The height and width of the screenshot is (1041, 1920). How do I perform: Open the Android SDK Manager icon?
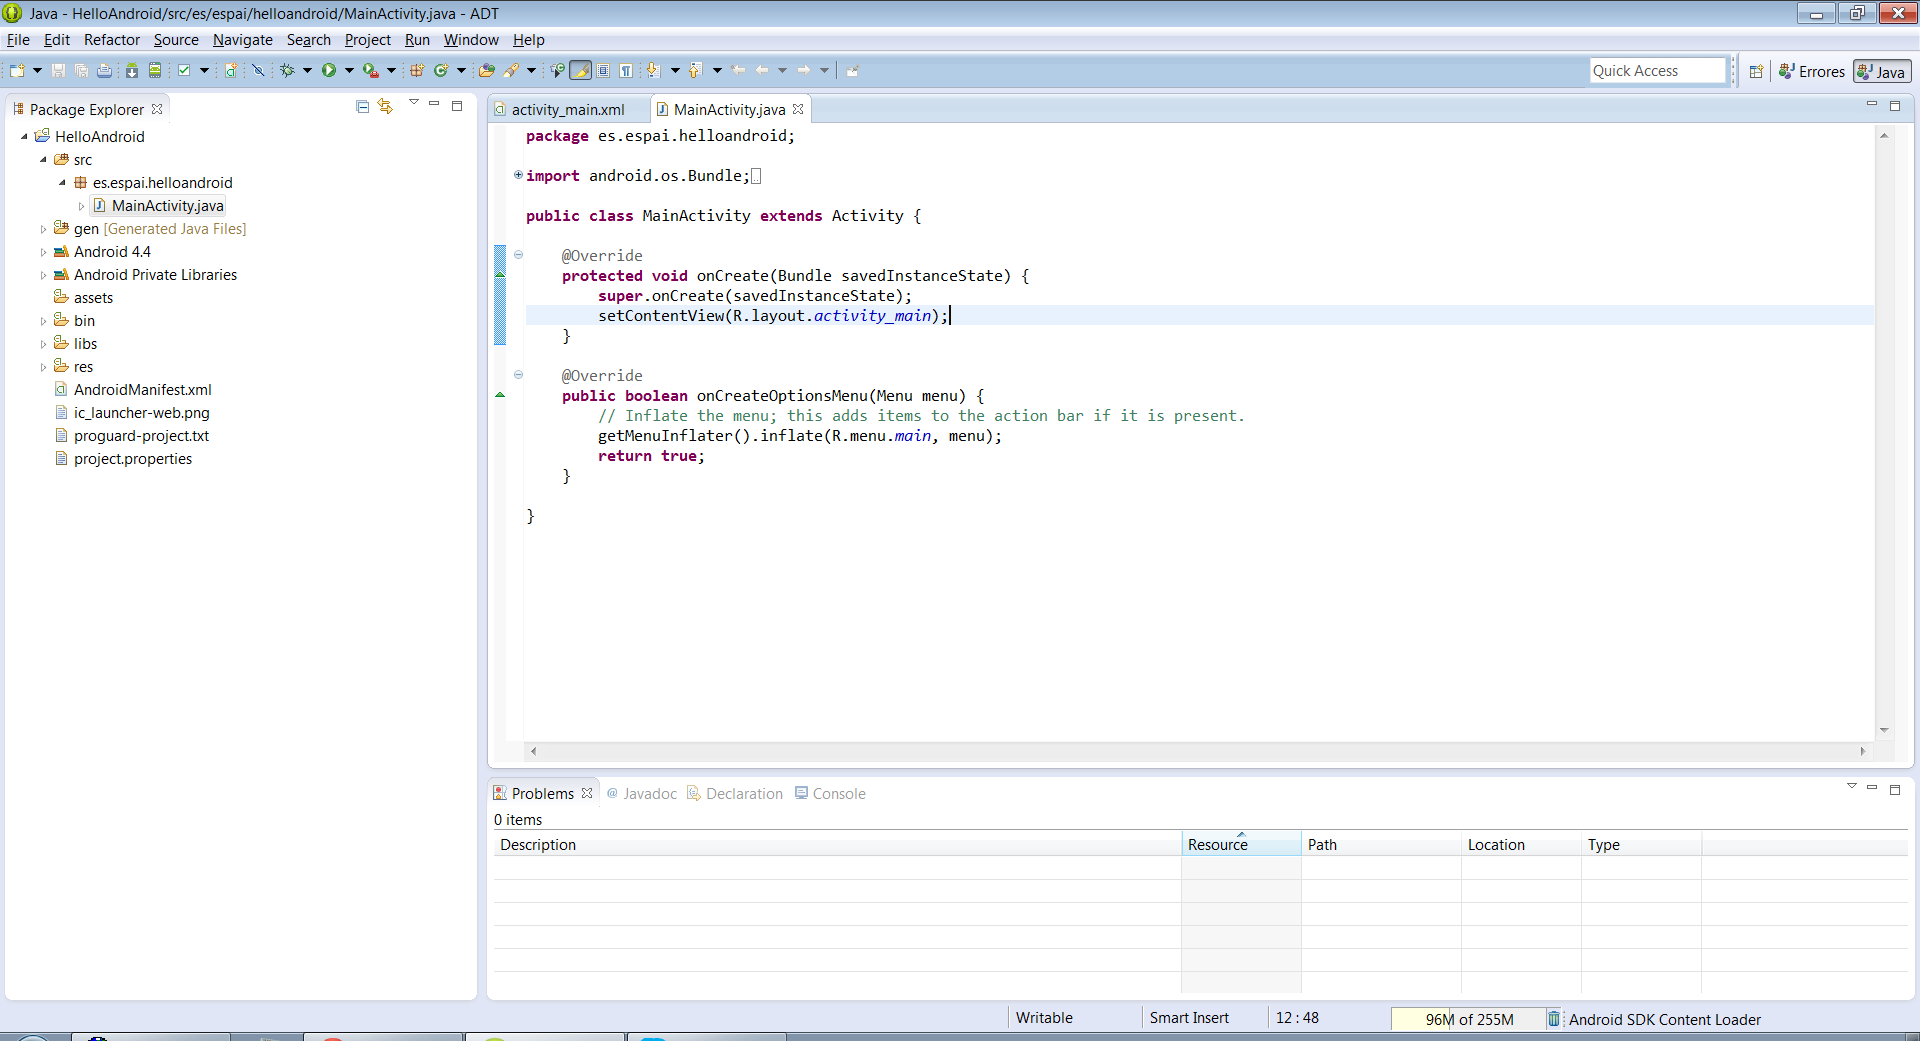tap(131, 71)
